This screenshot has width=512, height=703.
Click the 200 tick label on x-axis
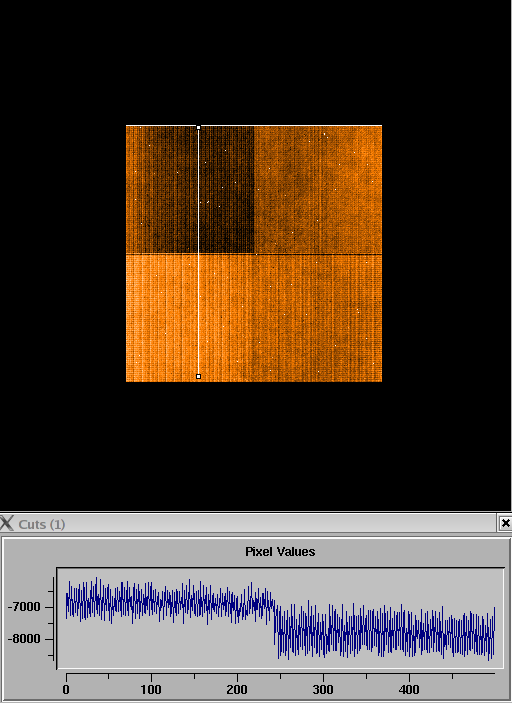click(237, 689)
